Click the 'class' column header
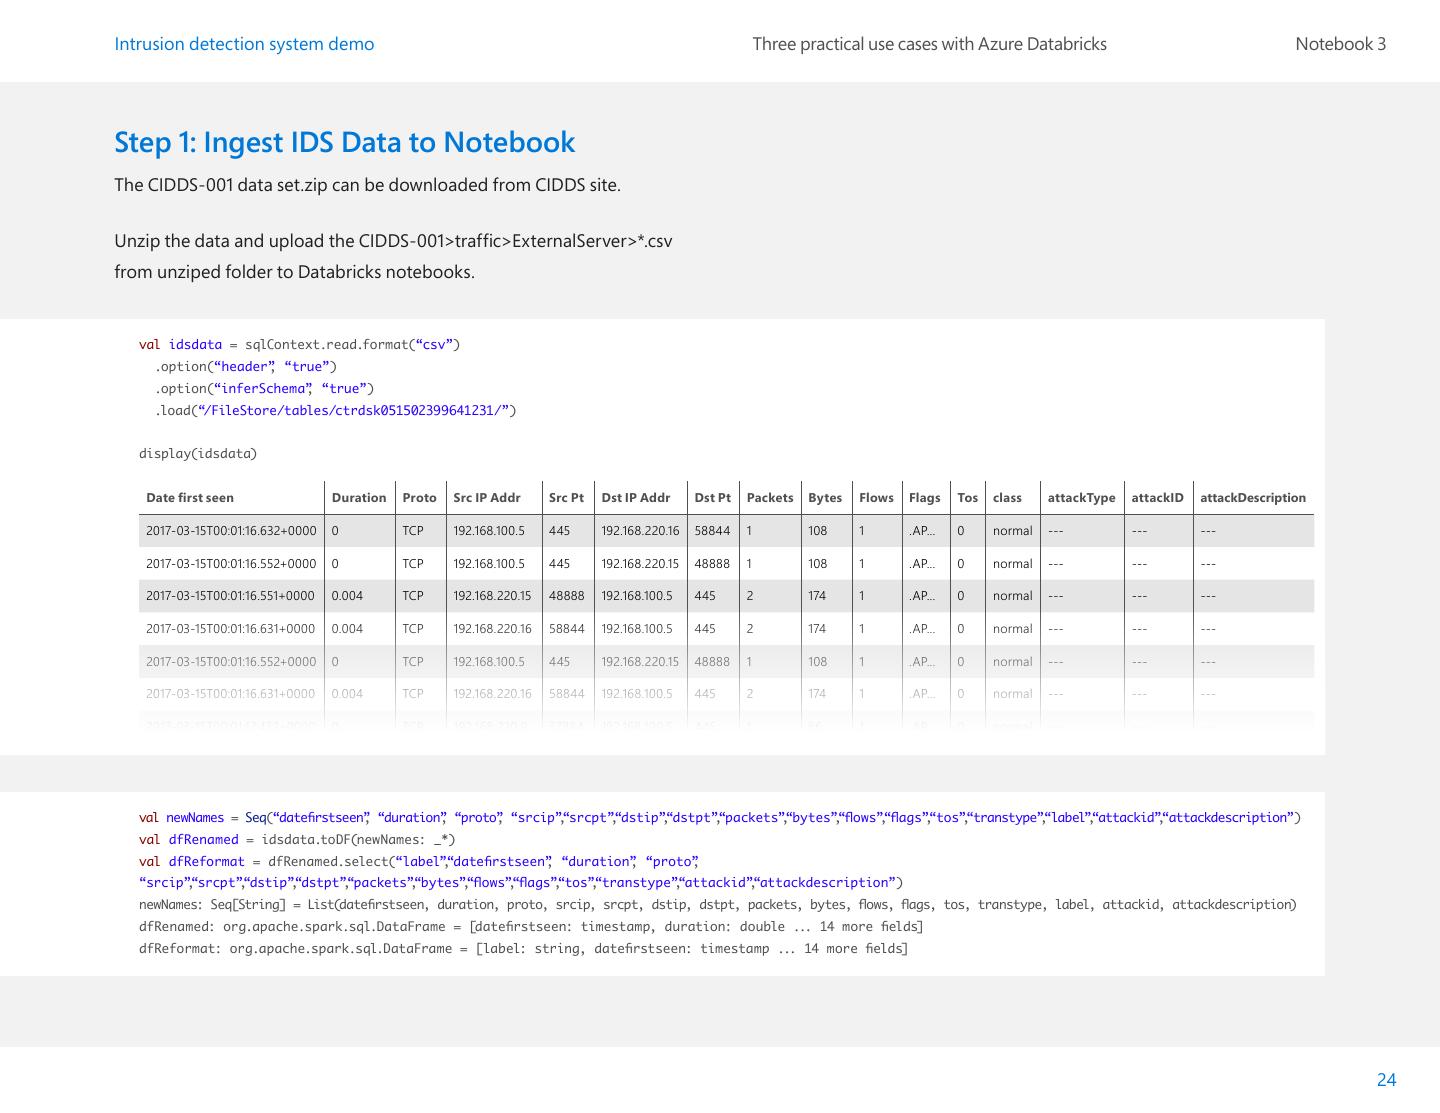This screenshot has height=1113, width=1440. [1007, 498]
